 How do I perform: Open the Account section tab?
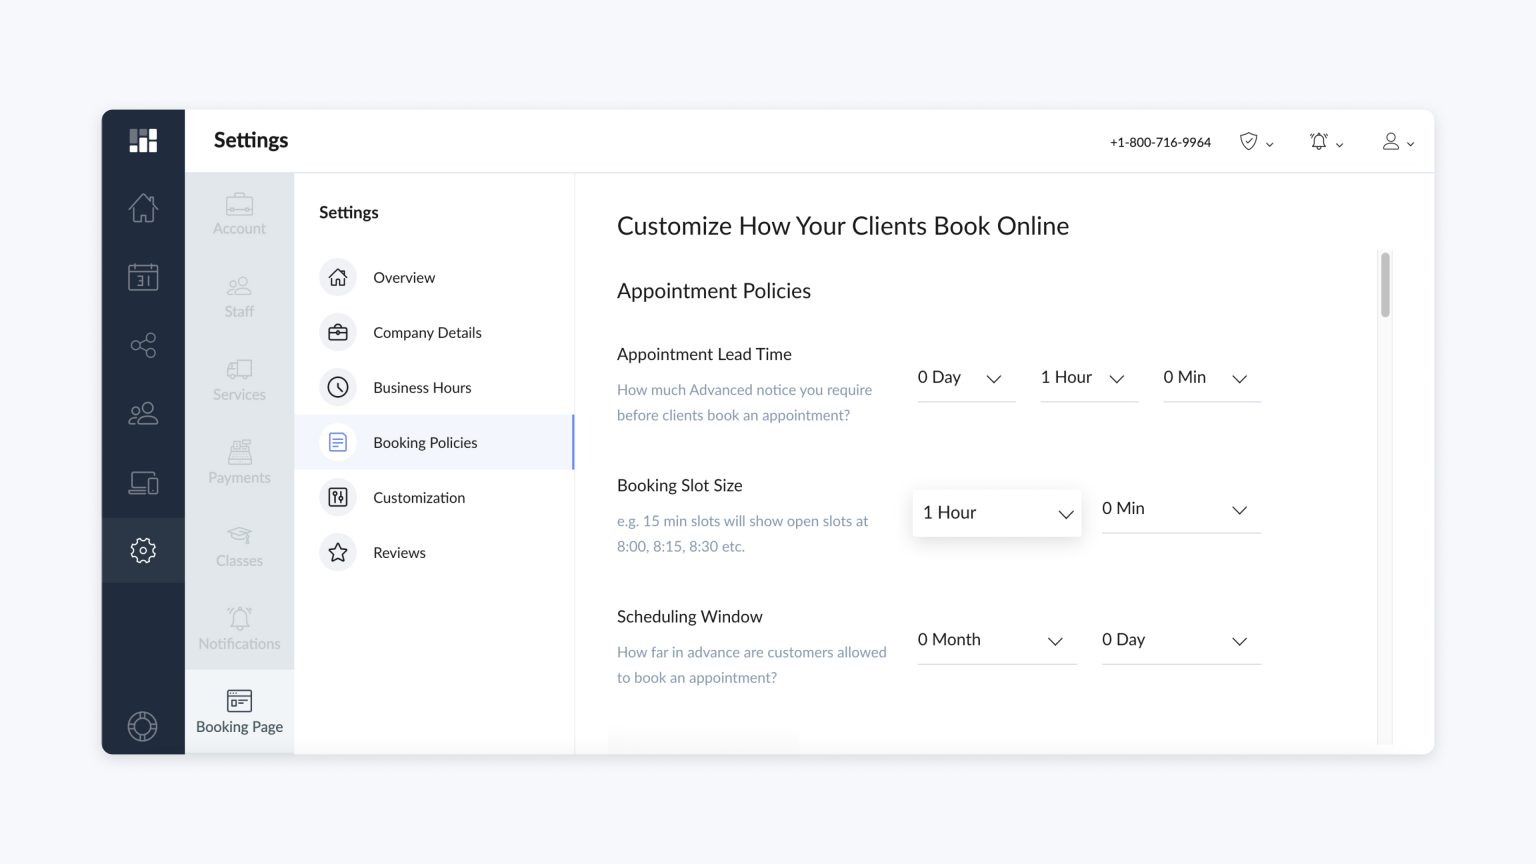(x=239, y=214)
